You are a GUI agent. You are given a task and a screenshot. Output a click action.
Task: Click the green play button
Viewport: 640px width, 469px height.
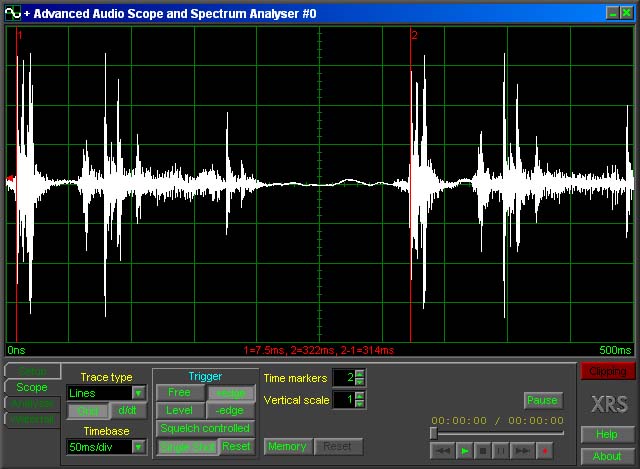(464, 451)
